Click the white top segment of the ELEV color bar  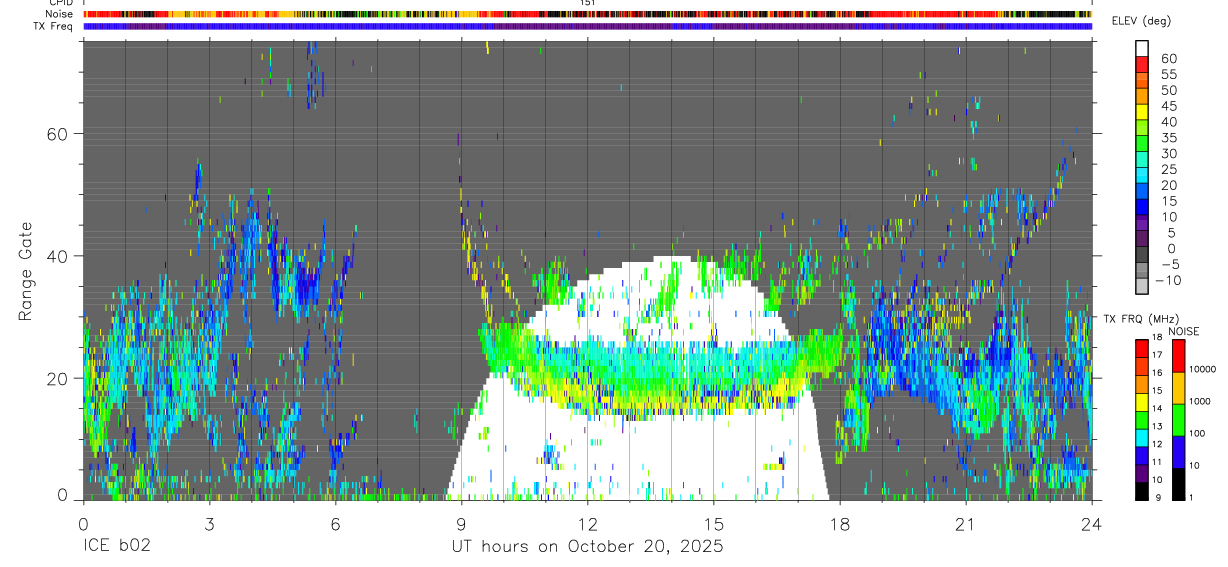point(1141,47)
